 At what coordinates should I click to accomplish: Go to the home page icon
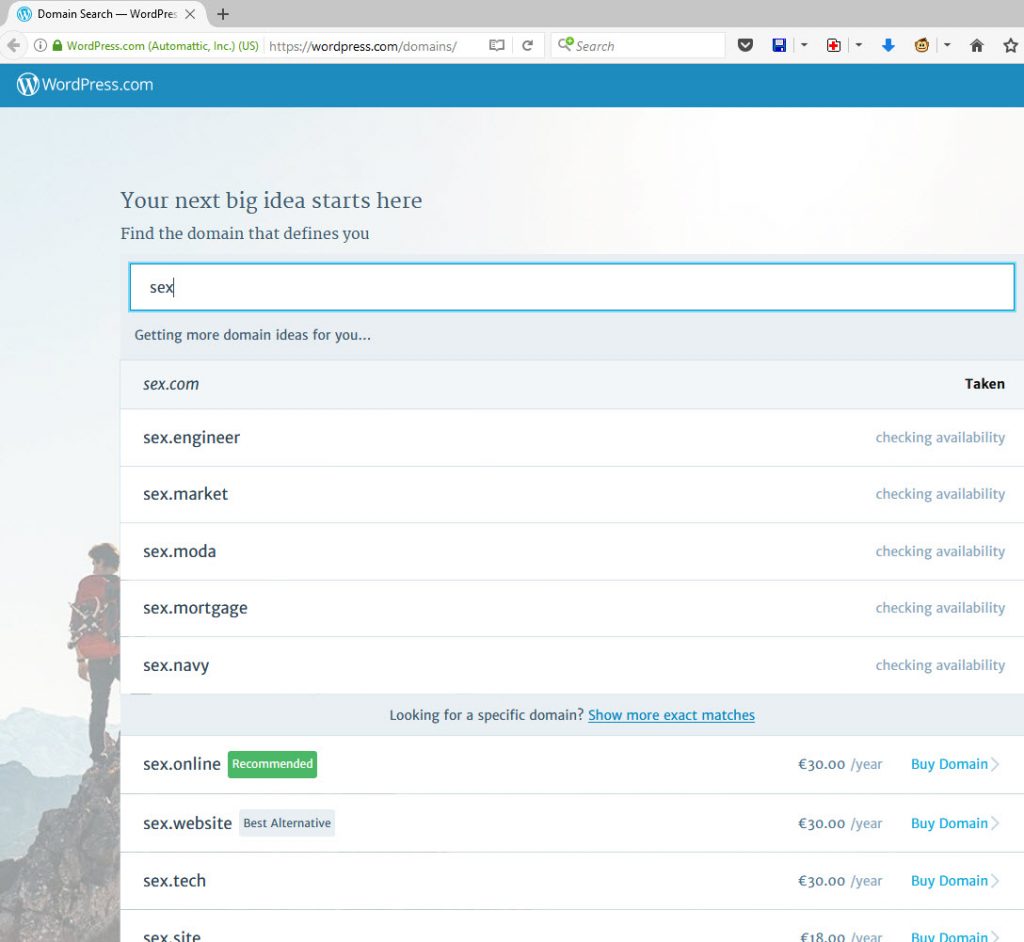[x=976, y=45]
